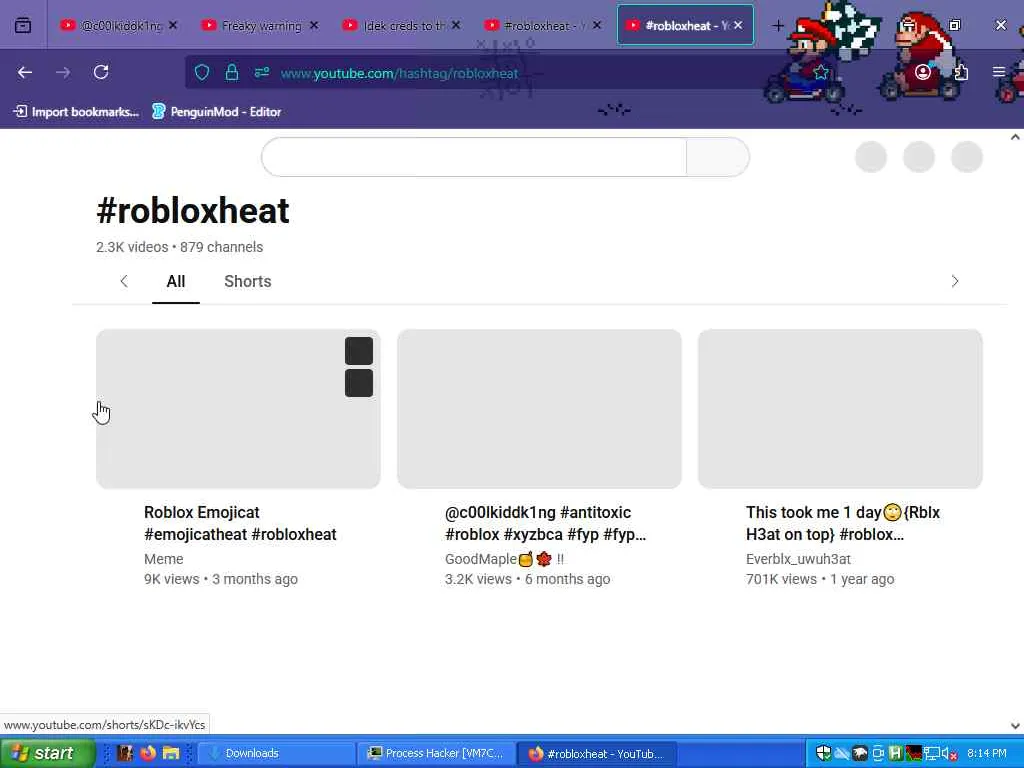The width and height of the screenshot is (1024, 768).
Task: Open 'This took me 1 day' video title
Action: (843, 523)
